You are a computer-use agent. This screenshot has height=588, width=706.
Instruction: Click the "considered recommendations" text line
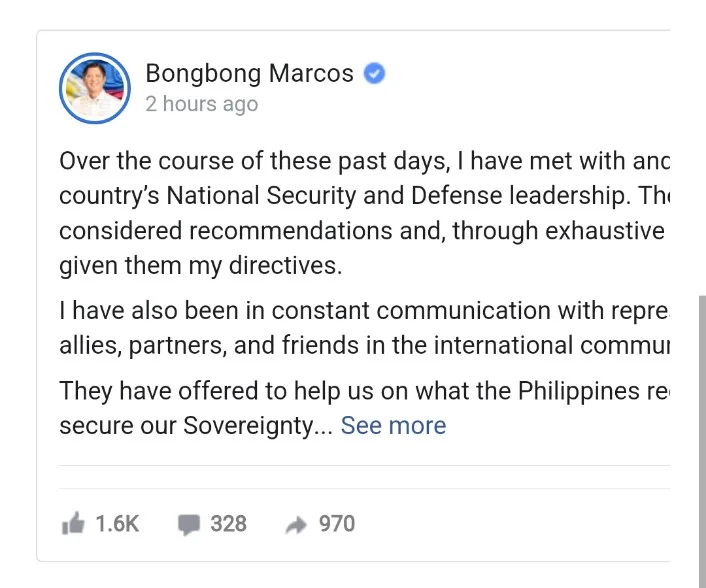[362, 231]
